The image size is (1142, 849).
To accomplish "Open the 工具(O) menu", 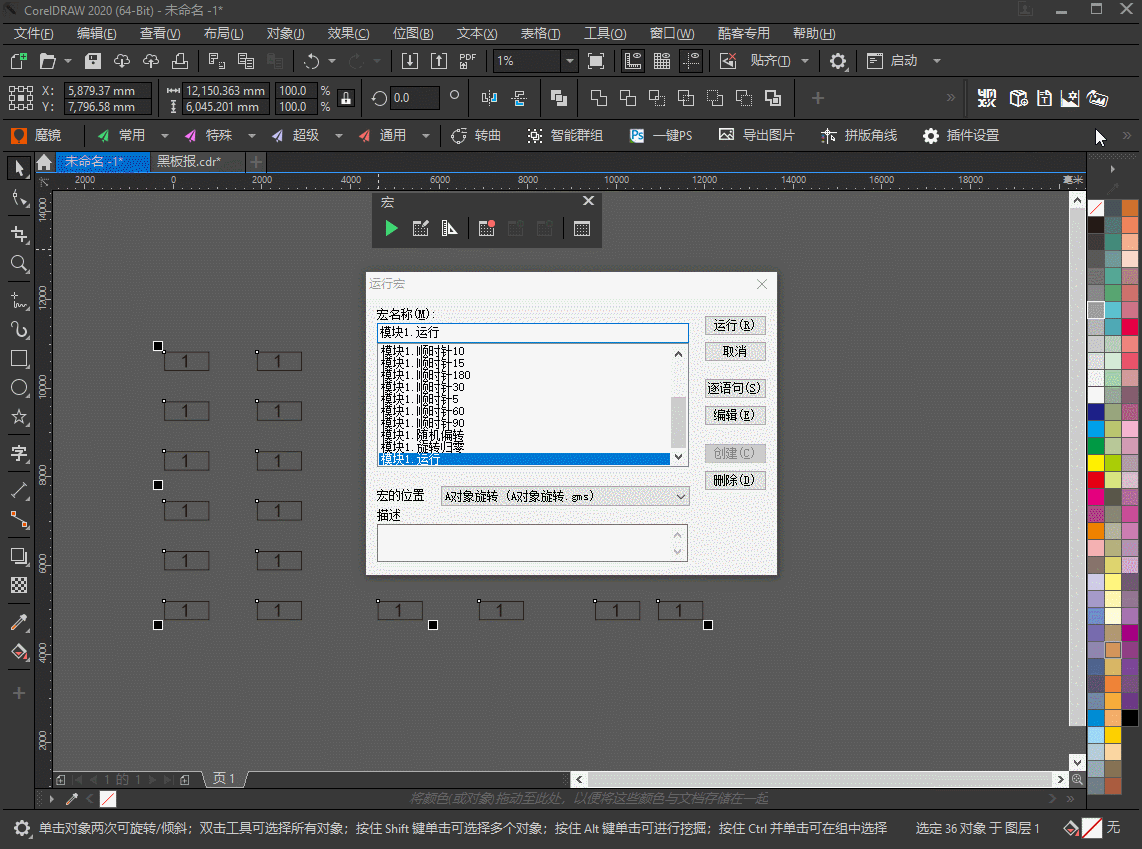I will pyautogui.click(x=605, y=33).
